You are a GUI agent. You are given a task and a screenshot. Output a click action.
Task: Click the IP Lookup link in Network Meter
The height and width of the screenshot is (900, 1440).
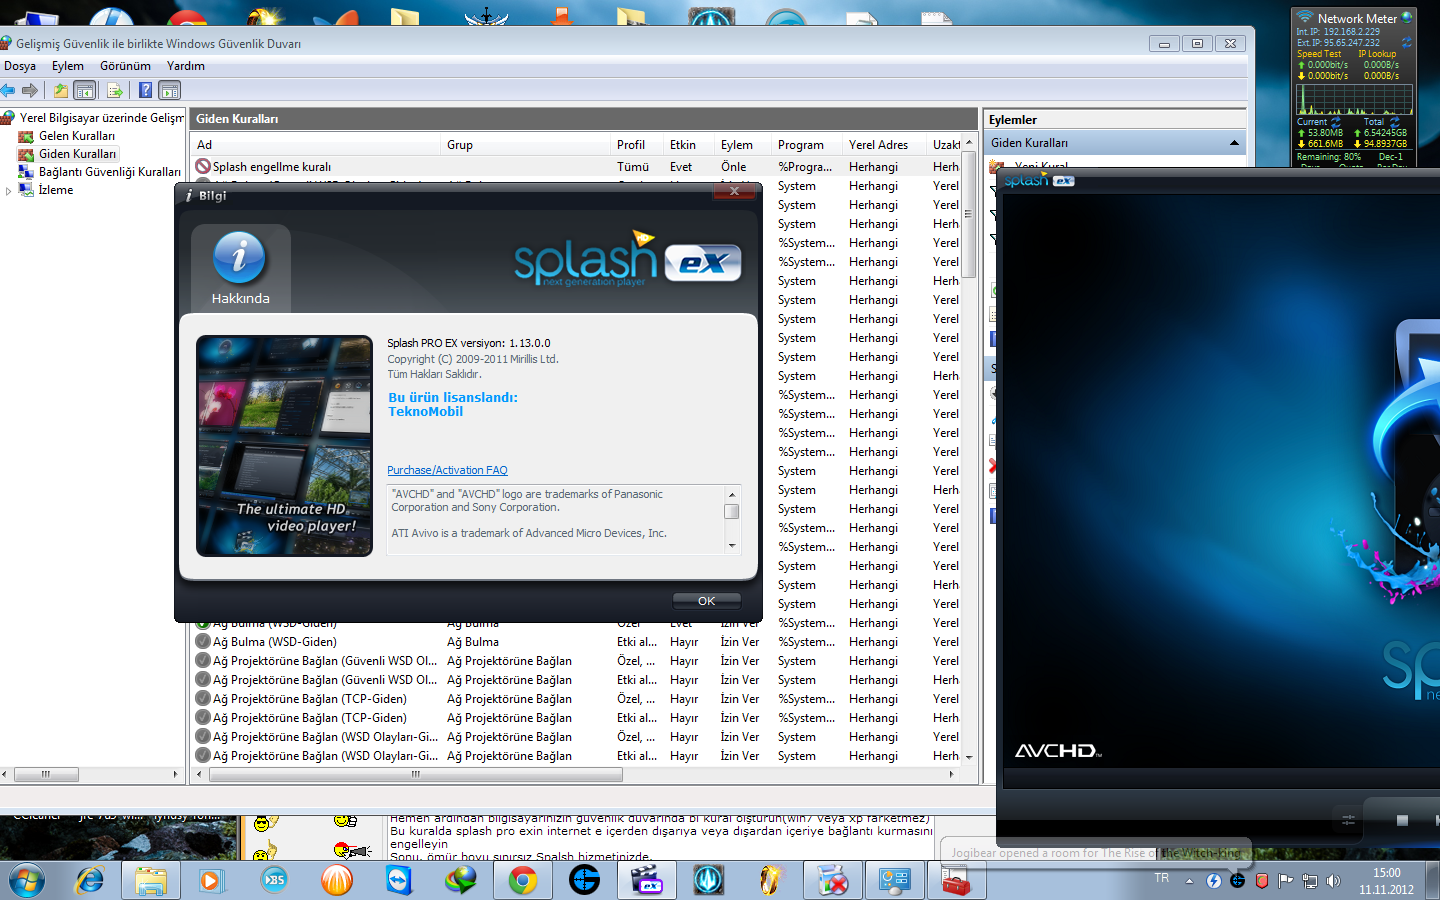pos(1377,54)
